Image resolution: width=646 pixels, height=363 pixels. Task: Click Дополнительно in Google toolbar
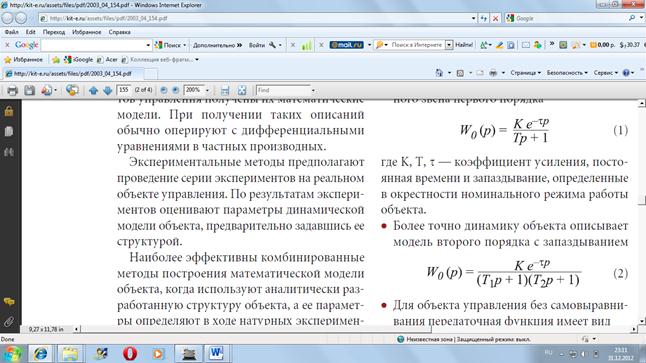(217, 45)
